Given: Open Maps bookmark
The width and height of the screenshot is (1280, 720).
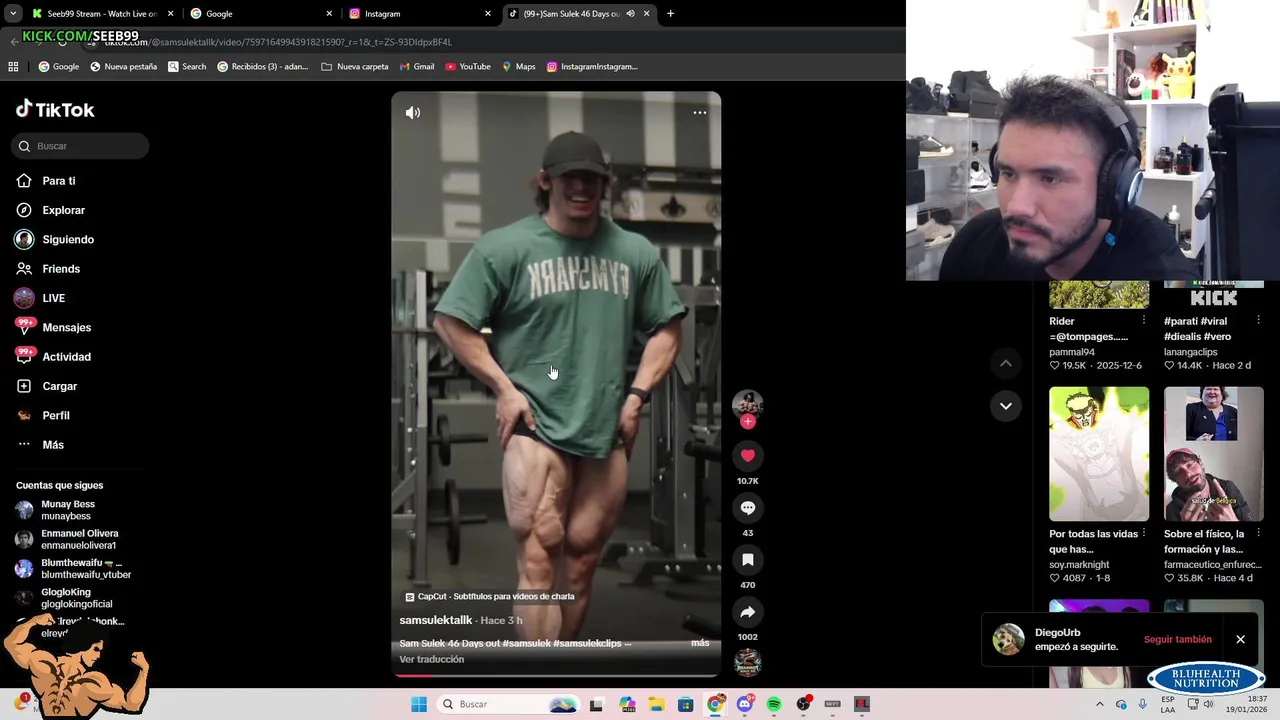Looking at the screenshot, I should pos(518,67).
